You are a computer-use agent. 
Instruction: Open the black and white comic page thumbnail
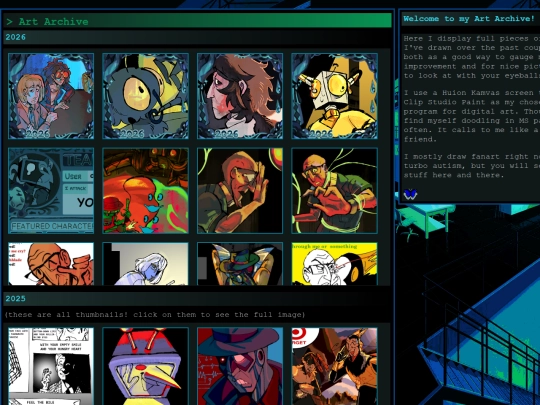point(51,366)
